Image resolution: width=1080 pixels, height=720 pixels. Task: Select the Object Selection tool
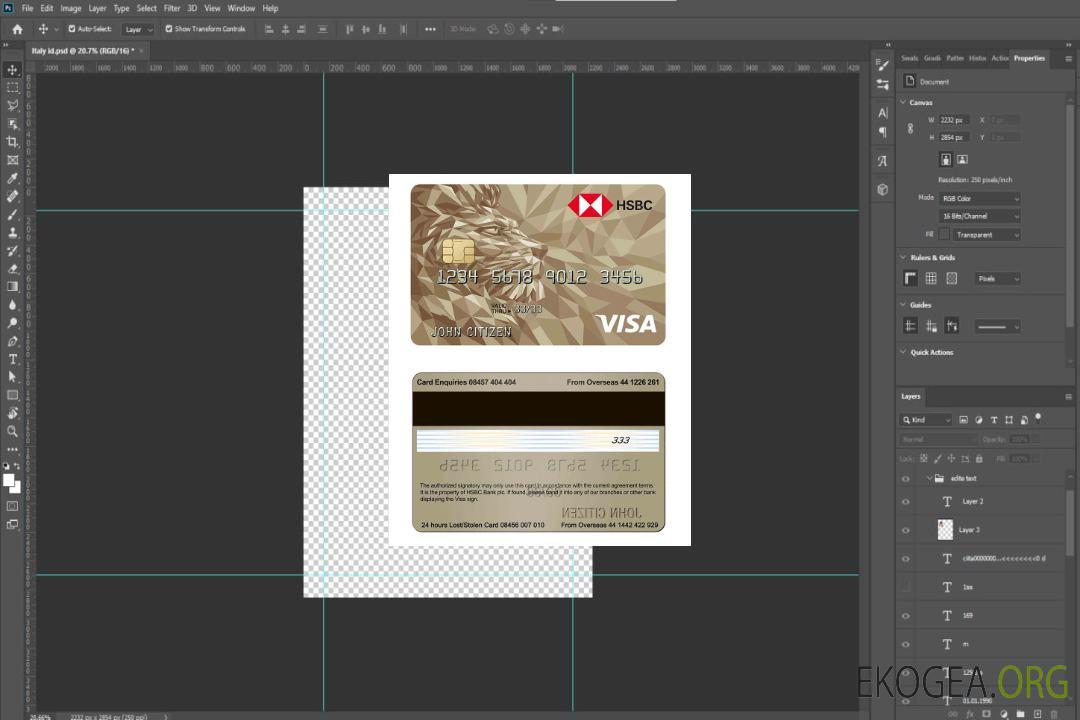point(12,124)
